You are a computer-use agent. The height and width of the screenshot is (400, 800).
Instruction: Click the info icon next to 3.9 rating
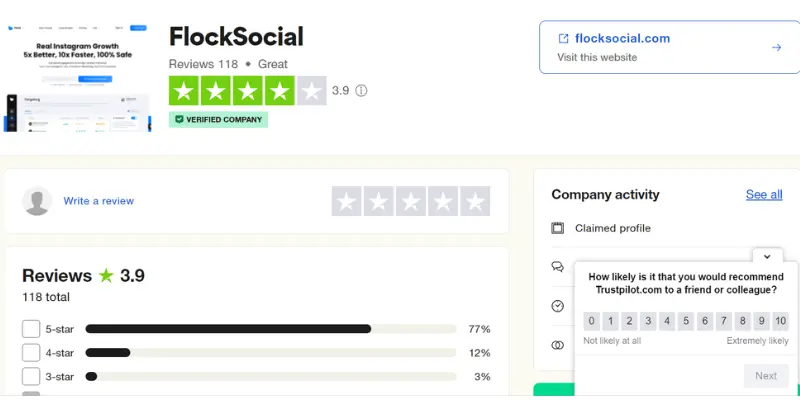pos(361,91)
